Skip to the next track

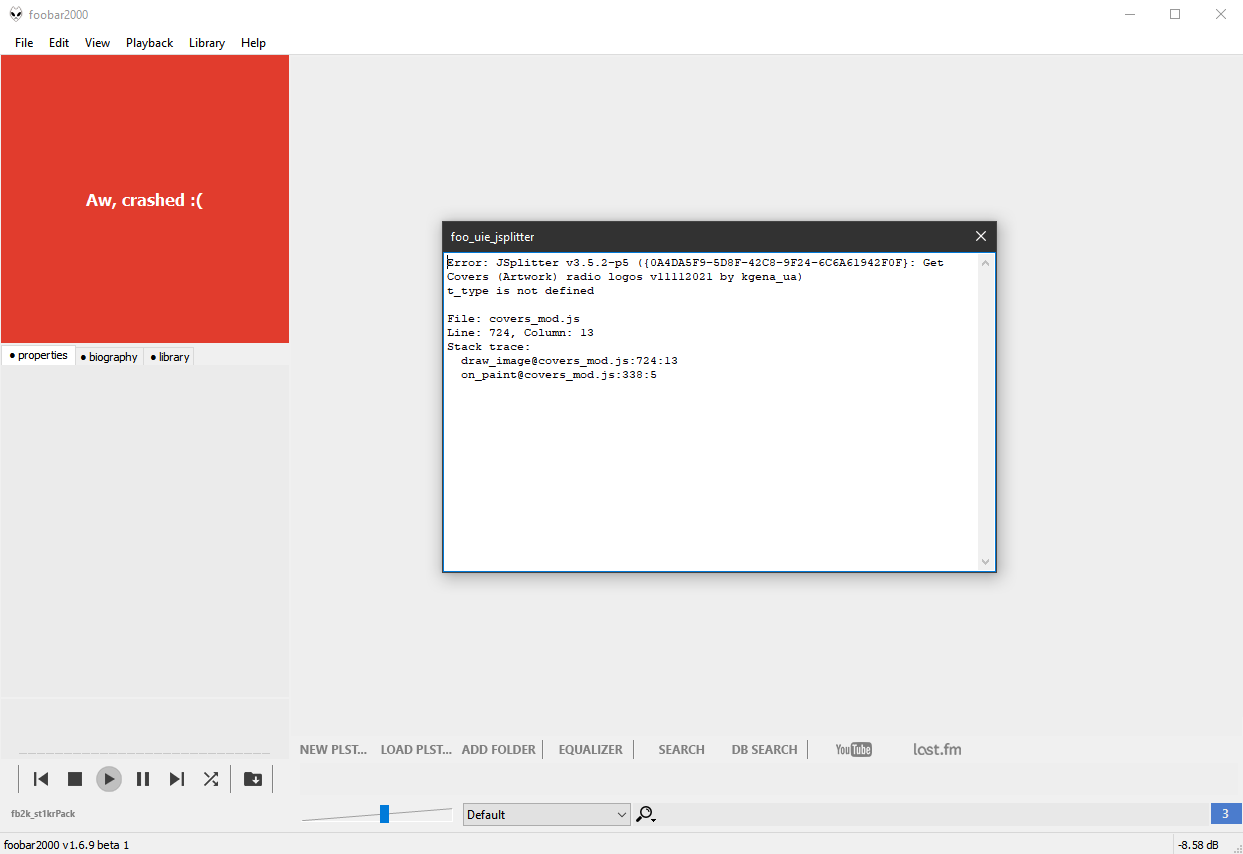pyautogui.click(x=177, y=779)
